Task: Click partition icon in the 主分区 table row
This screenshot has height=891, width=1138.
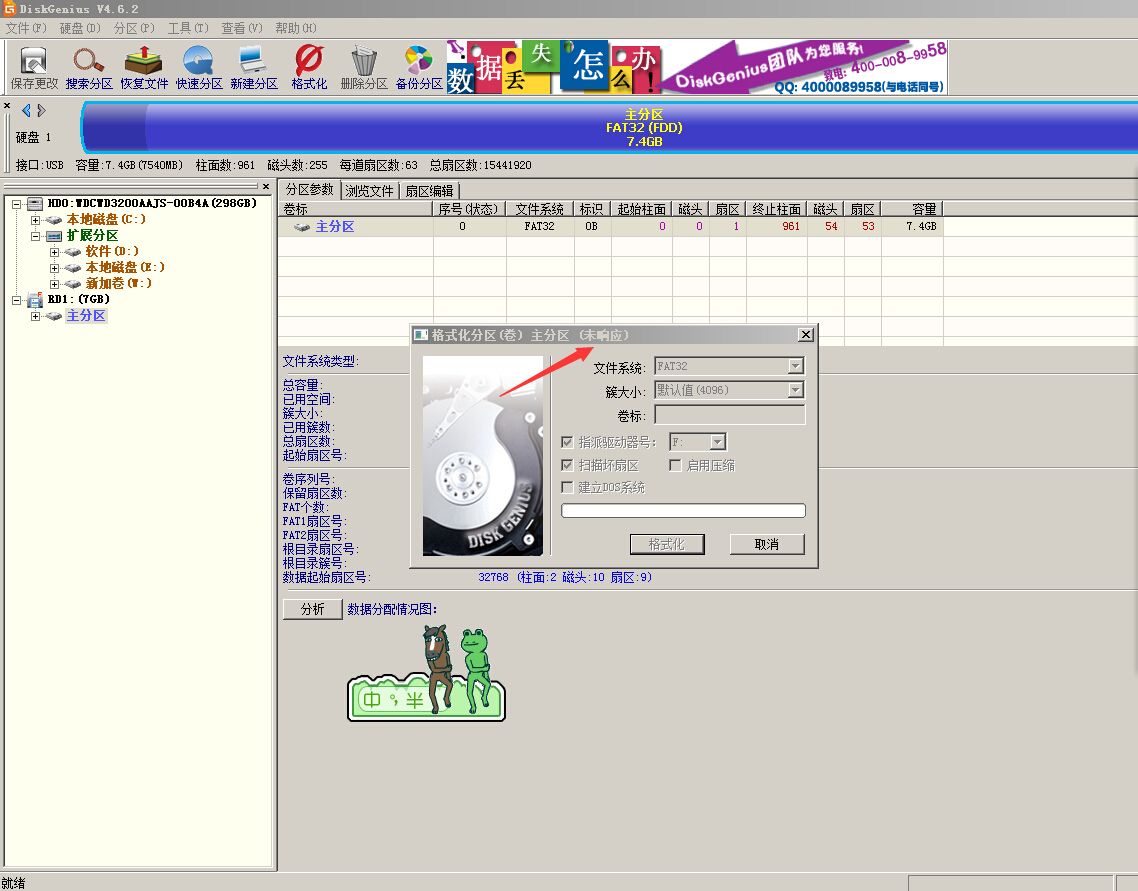Action: tap(301, 227)
